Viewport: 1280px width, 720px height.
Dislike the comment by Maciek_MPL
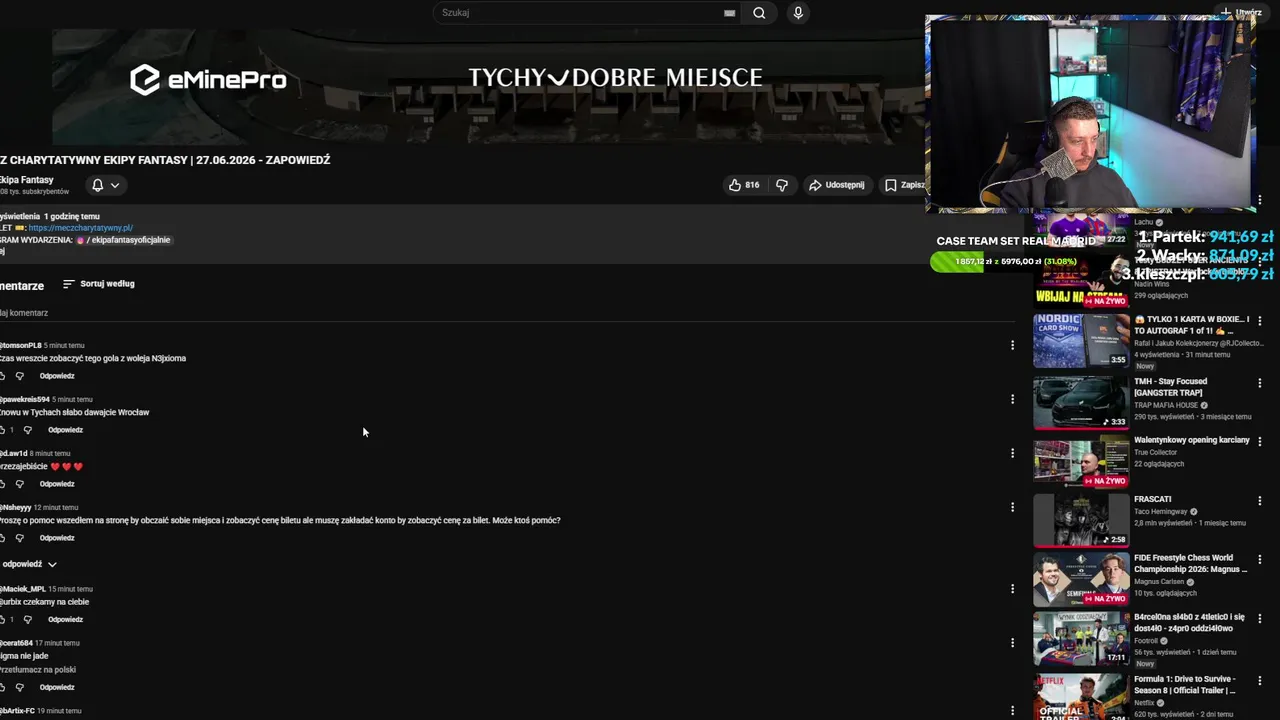(27, 620)
